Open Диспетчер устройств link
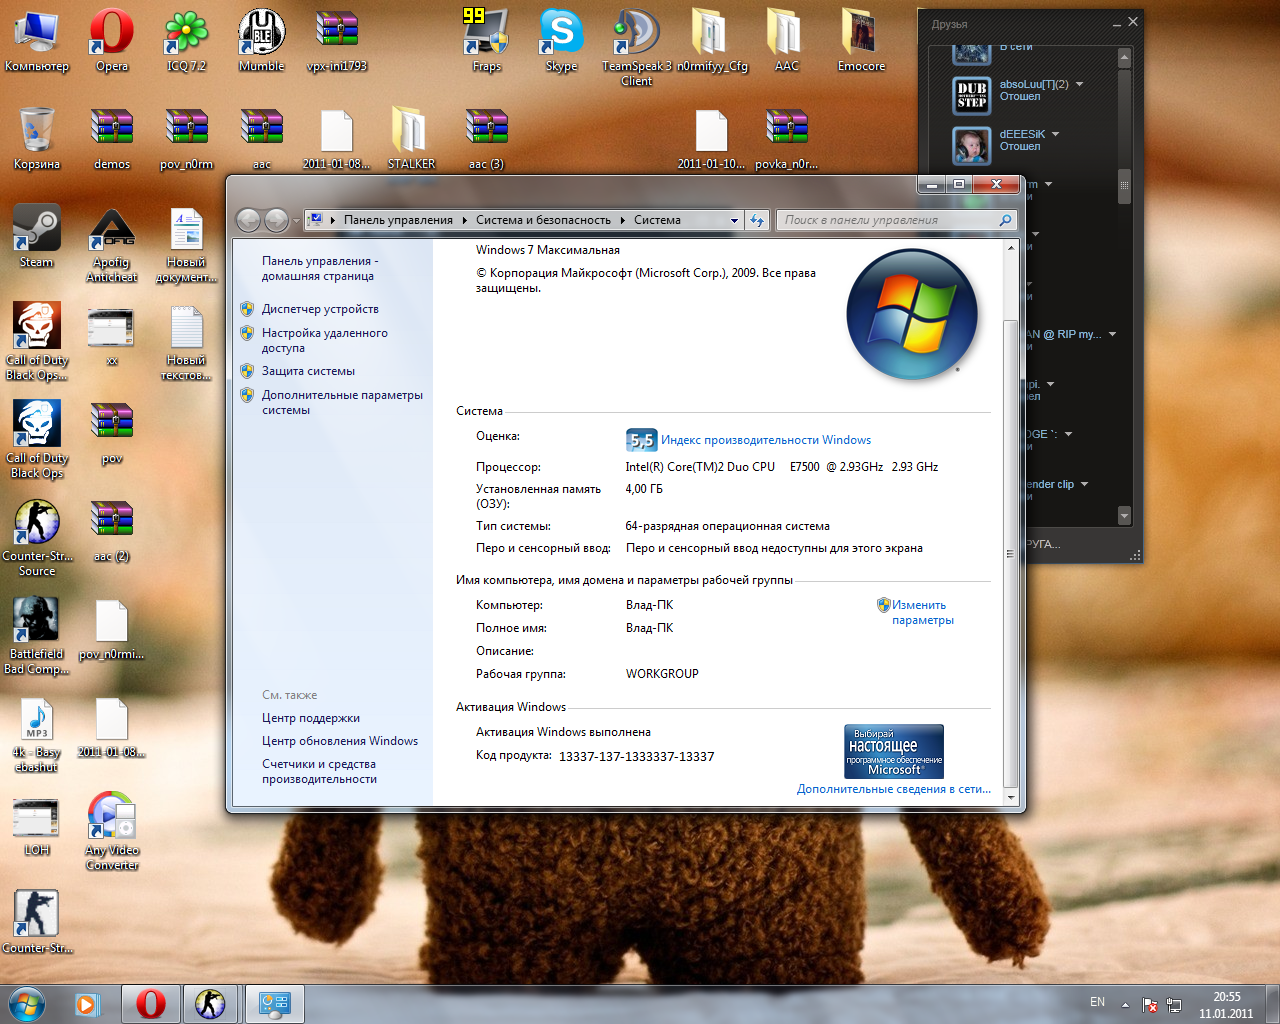 (x=320, y=309)
